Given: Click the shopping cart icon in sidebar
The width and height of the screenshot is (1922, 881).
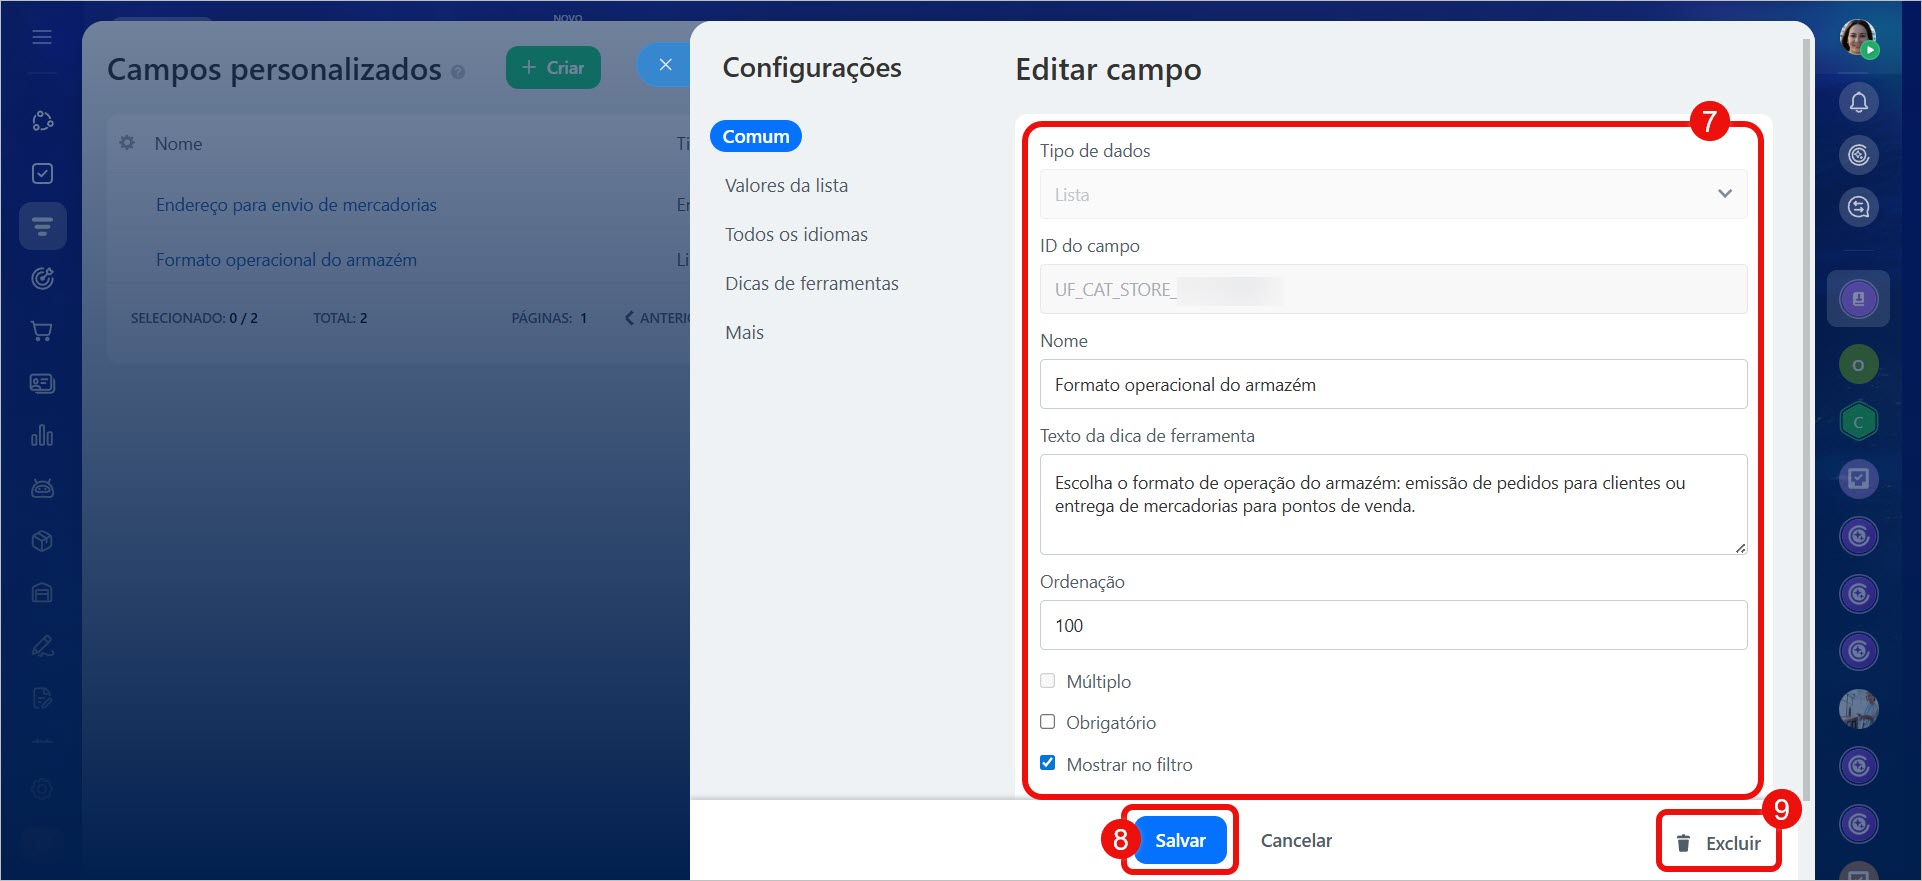Looking at the screenshot, I should [42, 331].
